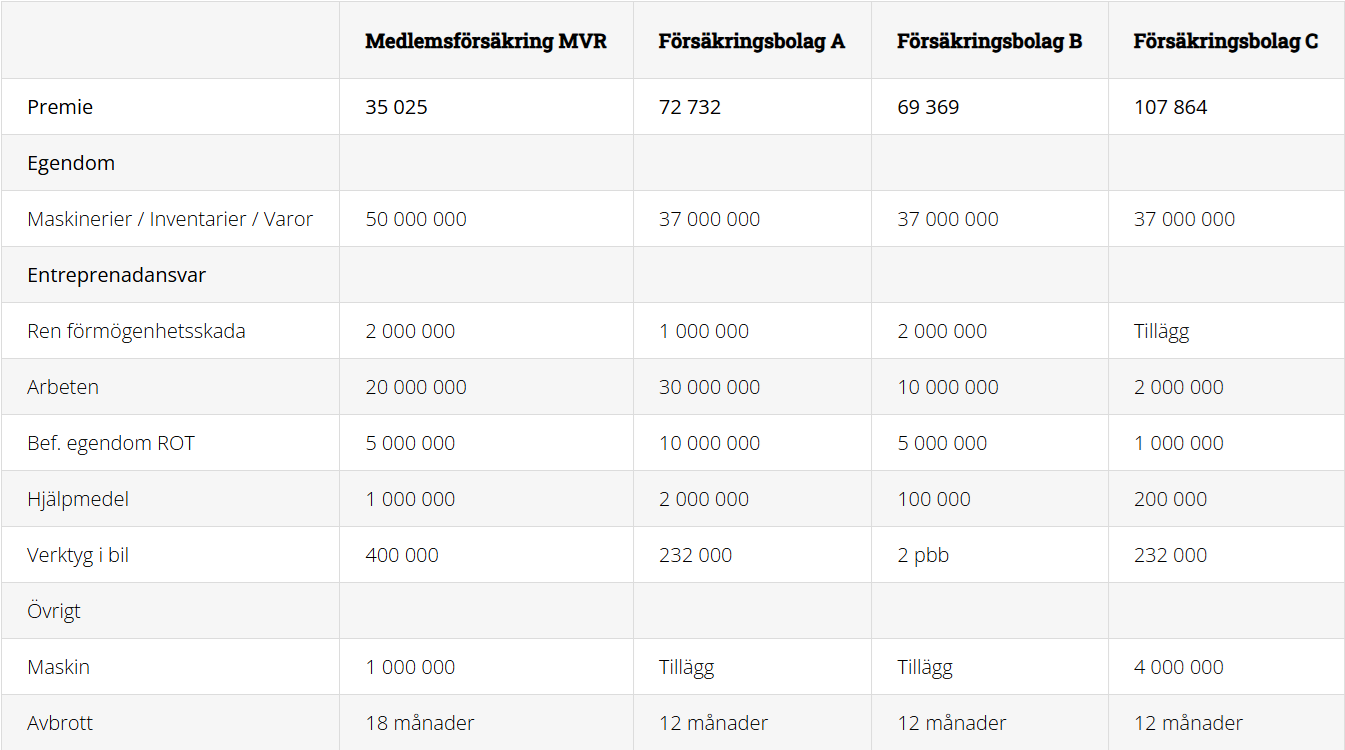Select the Maskin value 4 000 000
1345x750 pixels.
[x=1178, y=667]
